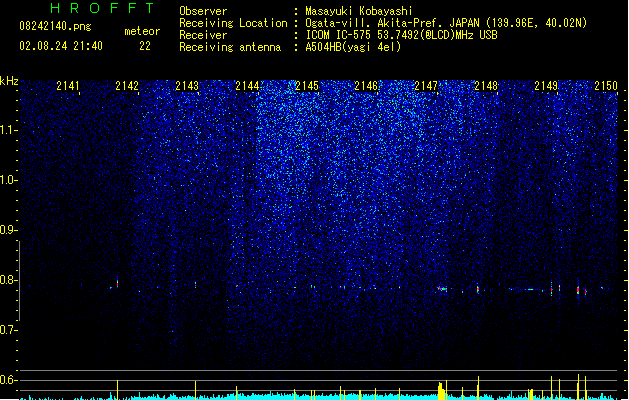Click the 2146 time marker
The image size is (629, 400).
[366, 86]
